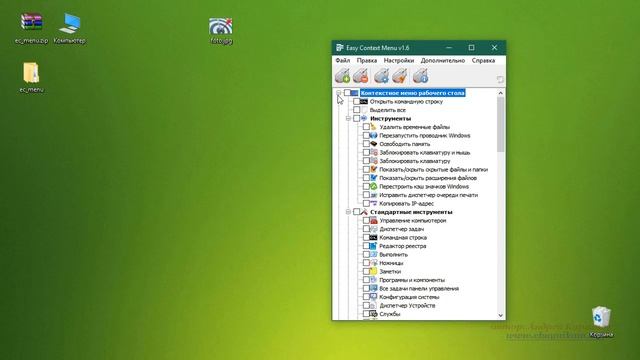Click the icon beside Ножницы
This screenshot has width=640, height=360.
[x=373, y=263]
